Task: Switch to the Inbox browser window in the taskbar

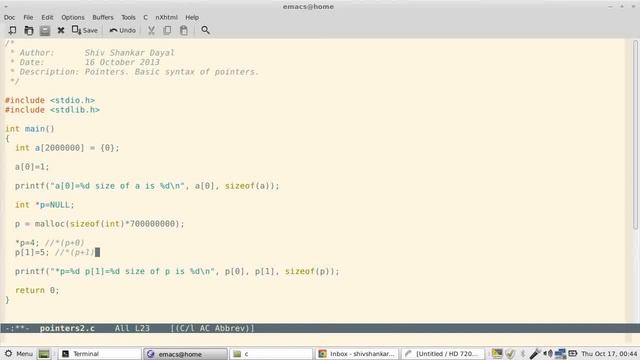Action: point(357,353)
